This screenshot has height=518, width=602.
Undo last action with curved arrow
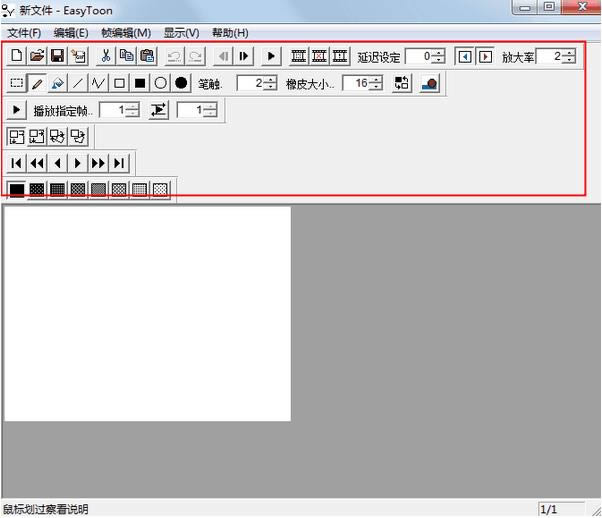tap(175, 56)
